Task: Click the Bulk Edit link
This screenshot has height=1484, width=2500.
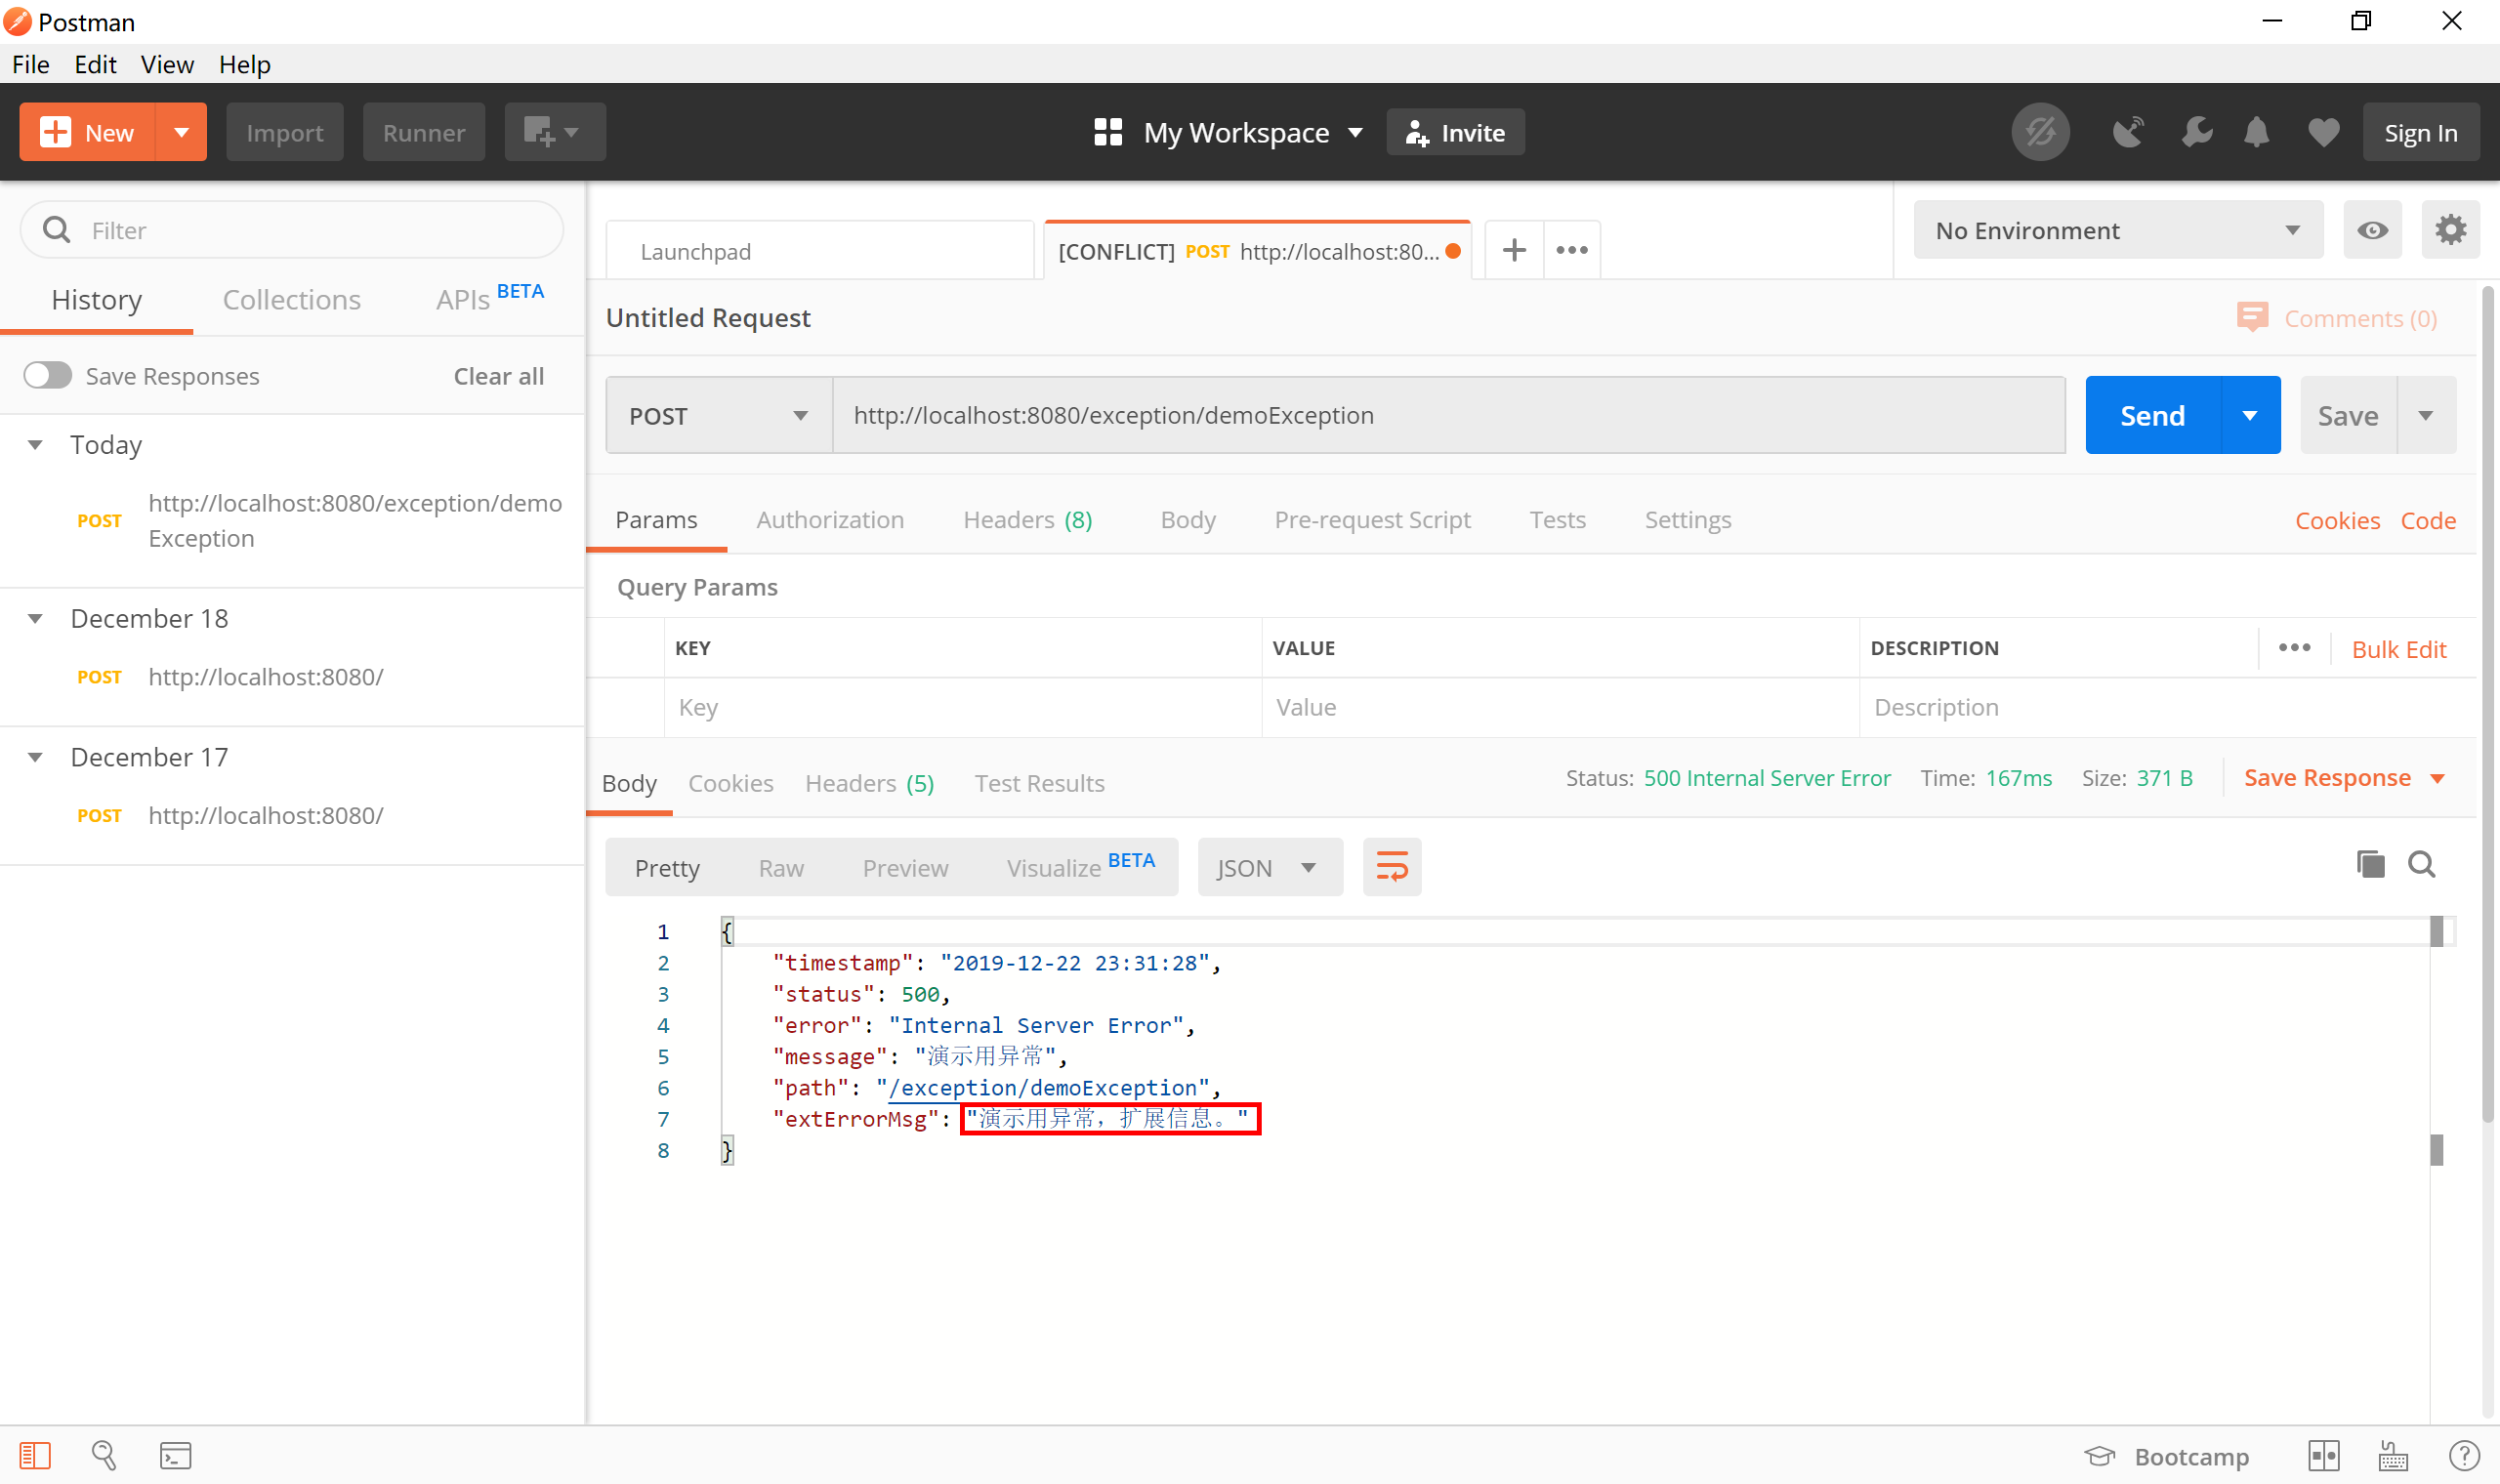Action: pos(2397,649)
